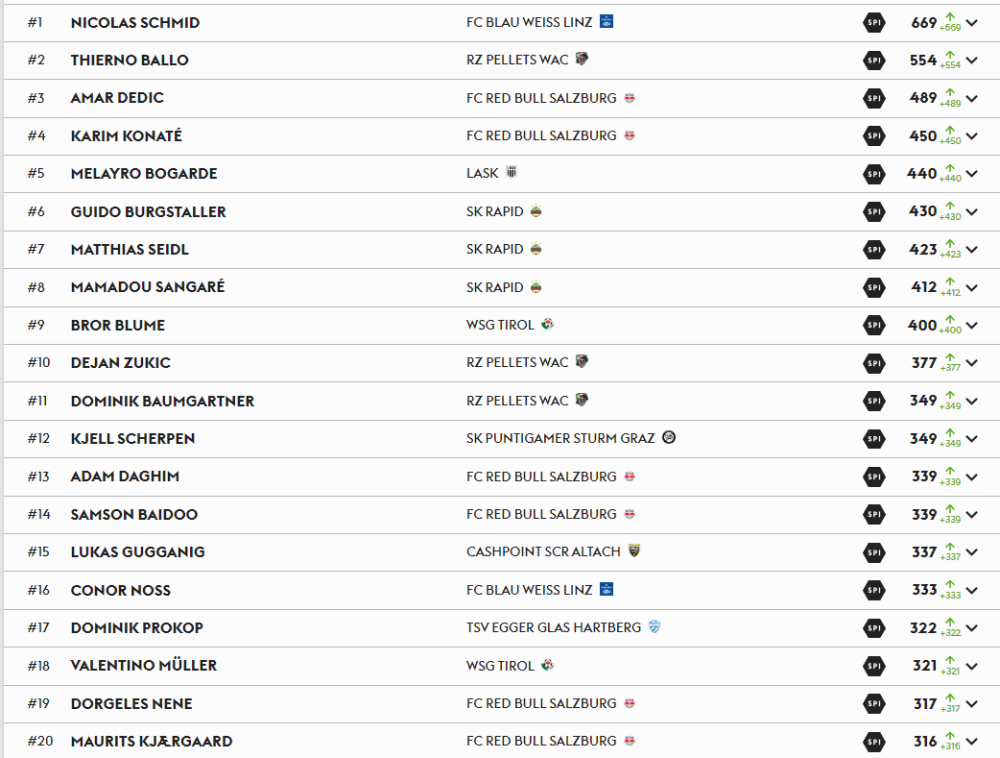Expand Nicolas Schmid's row with the chevron

[971, 23]
